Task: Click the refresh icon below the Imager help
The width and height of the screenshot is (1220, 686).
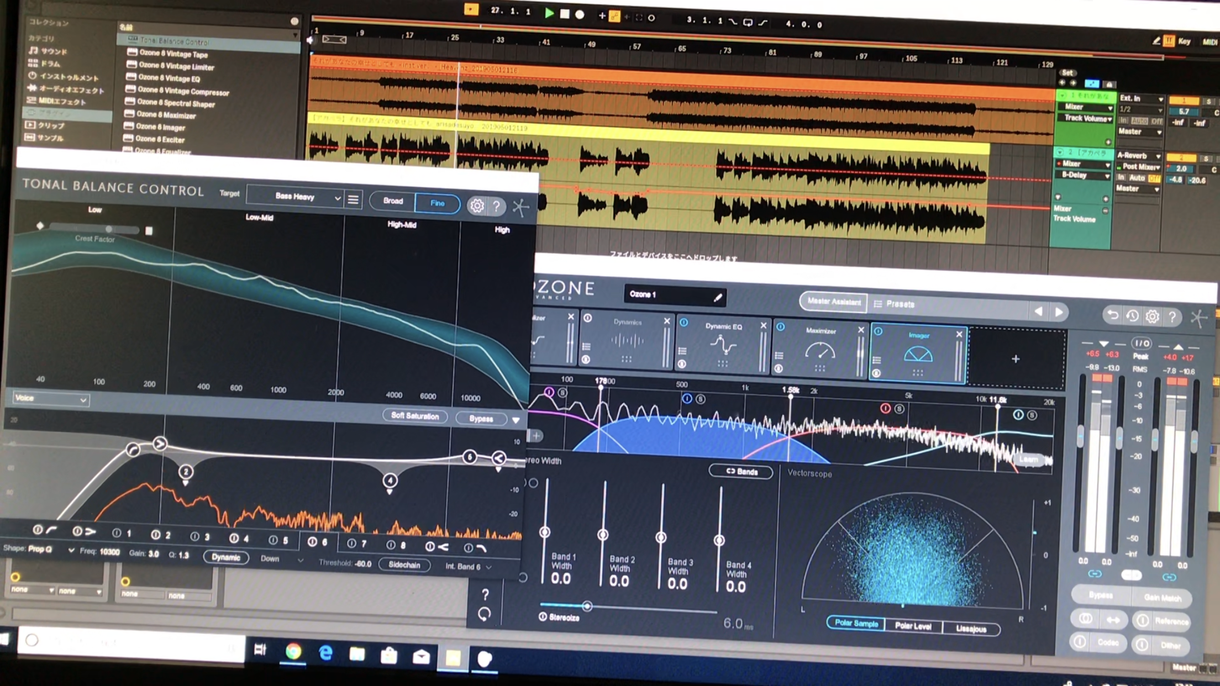Action: click(485, 614)
